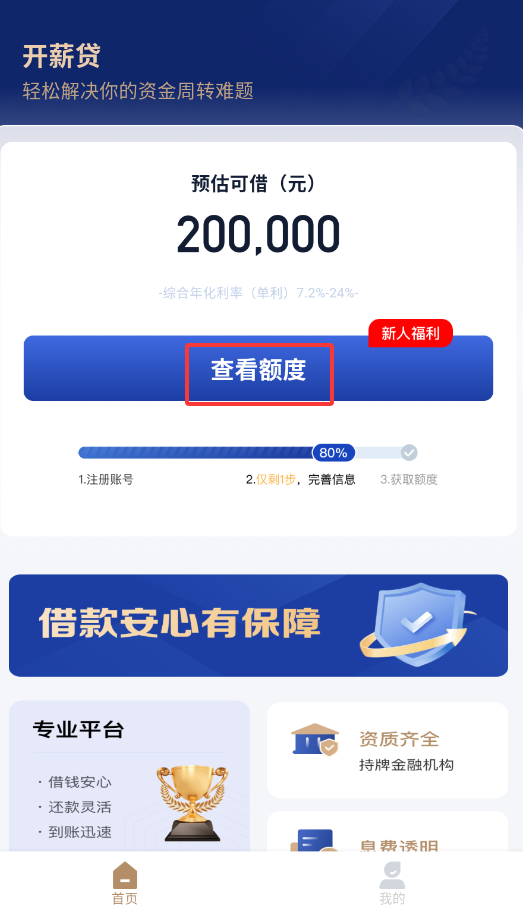Tap the 仅剩1步 完善信息 step label
The height and width of the screenshot is (915, 523).
pyautogui.click(x=301, y=480)
